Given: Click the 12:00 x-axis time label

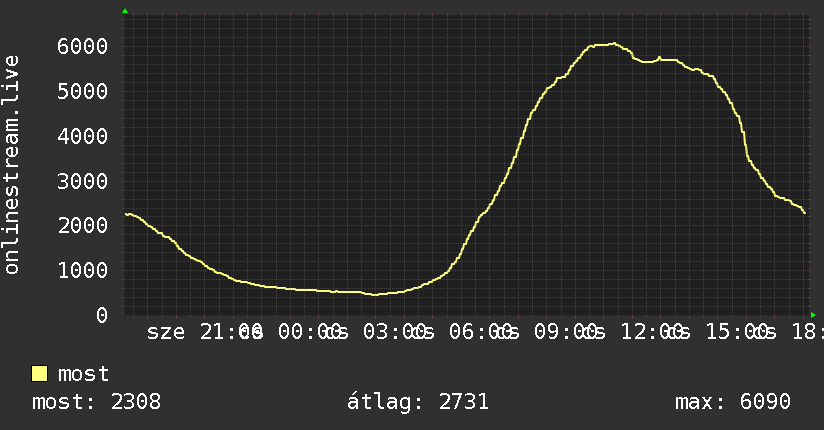Looking at the screenshot, I should coord(655,332).
